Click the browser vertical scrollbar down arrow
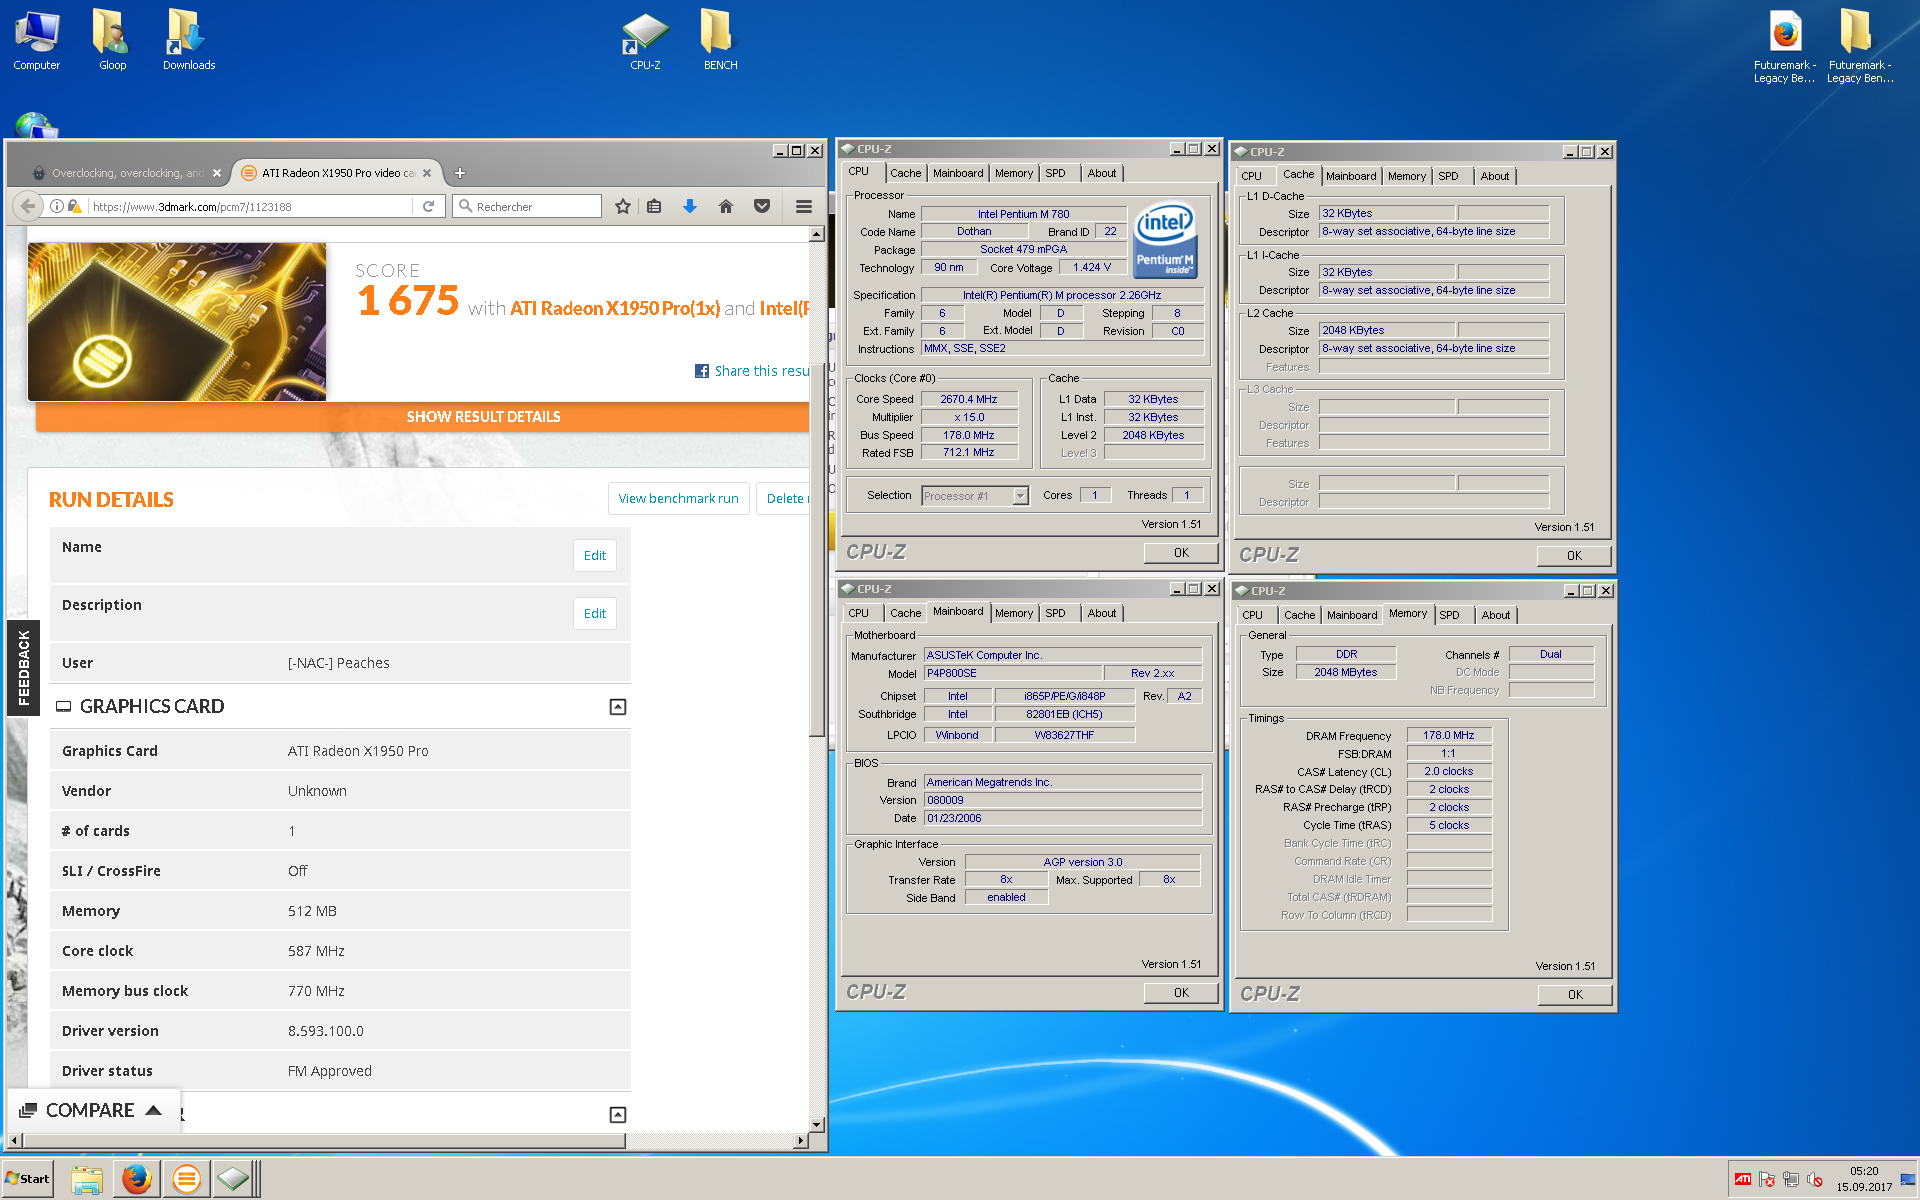Viewport: 1920px width, 1200px height. tap(817, 1124)
